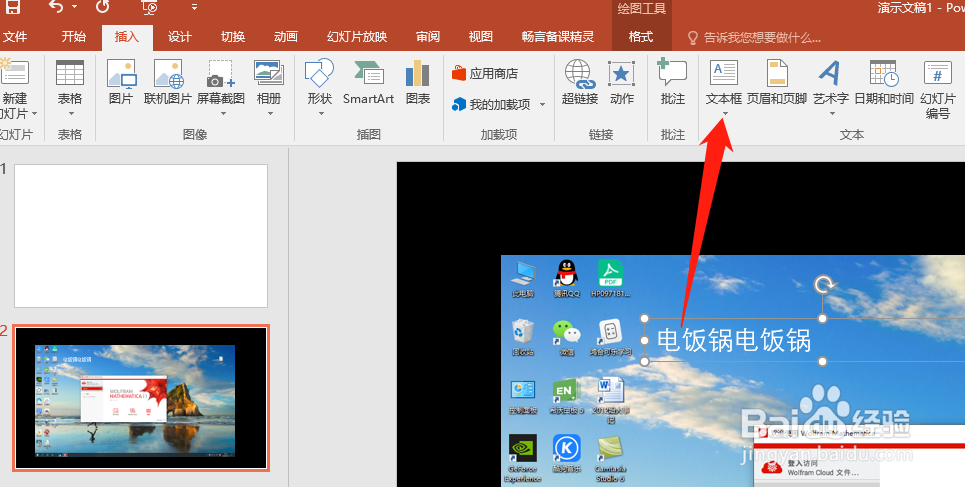Expand the 艺术字 dropdown arrow
The image size is (965, 487).
pyautogui.click(x=832, y=113)
